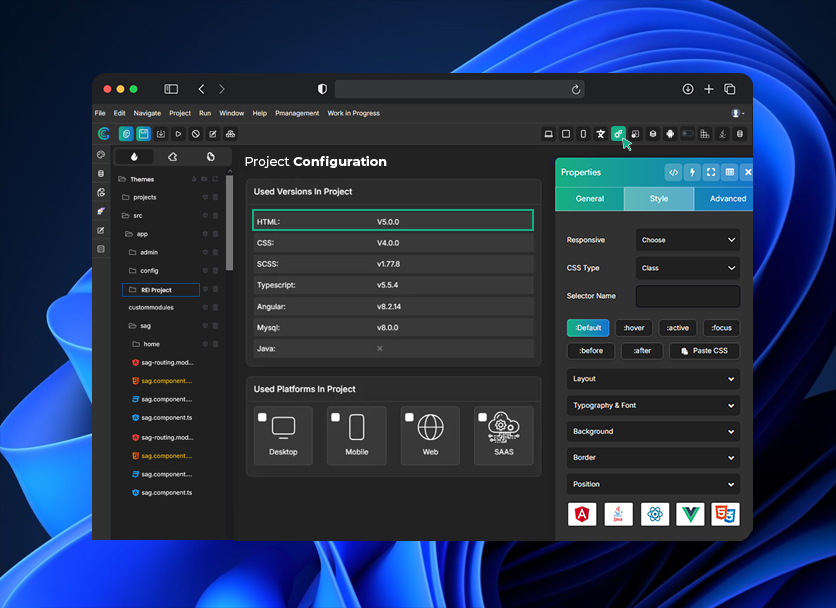Open the palette icon in left sidebar
This screenshot has width=836, height=608.
coord(101,155)
